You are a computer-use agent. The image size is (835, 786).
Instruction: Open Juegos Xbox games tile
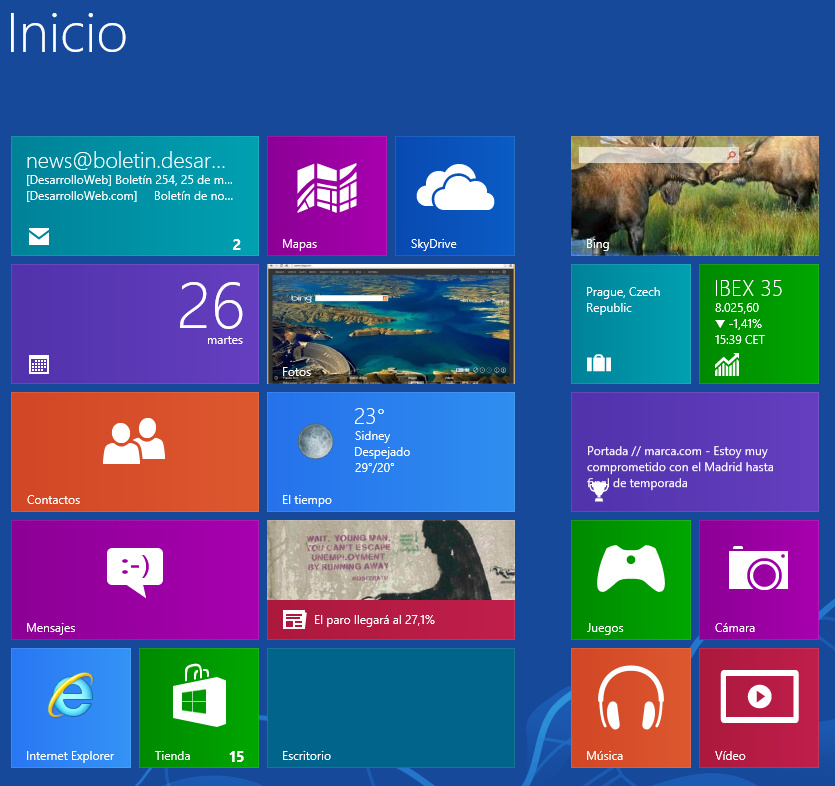click(631, 580)
